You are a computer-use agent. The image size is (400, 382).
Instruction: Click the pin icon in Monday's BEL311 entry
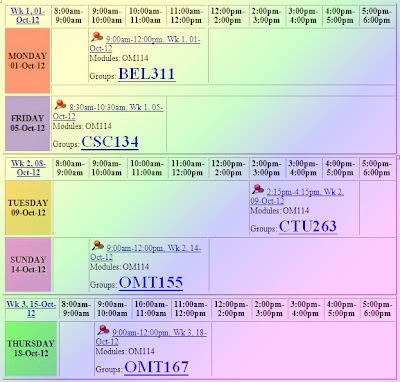coord(97,36)
